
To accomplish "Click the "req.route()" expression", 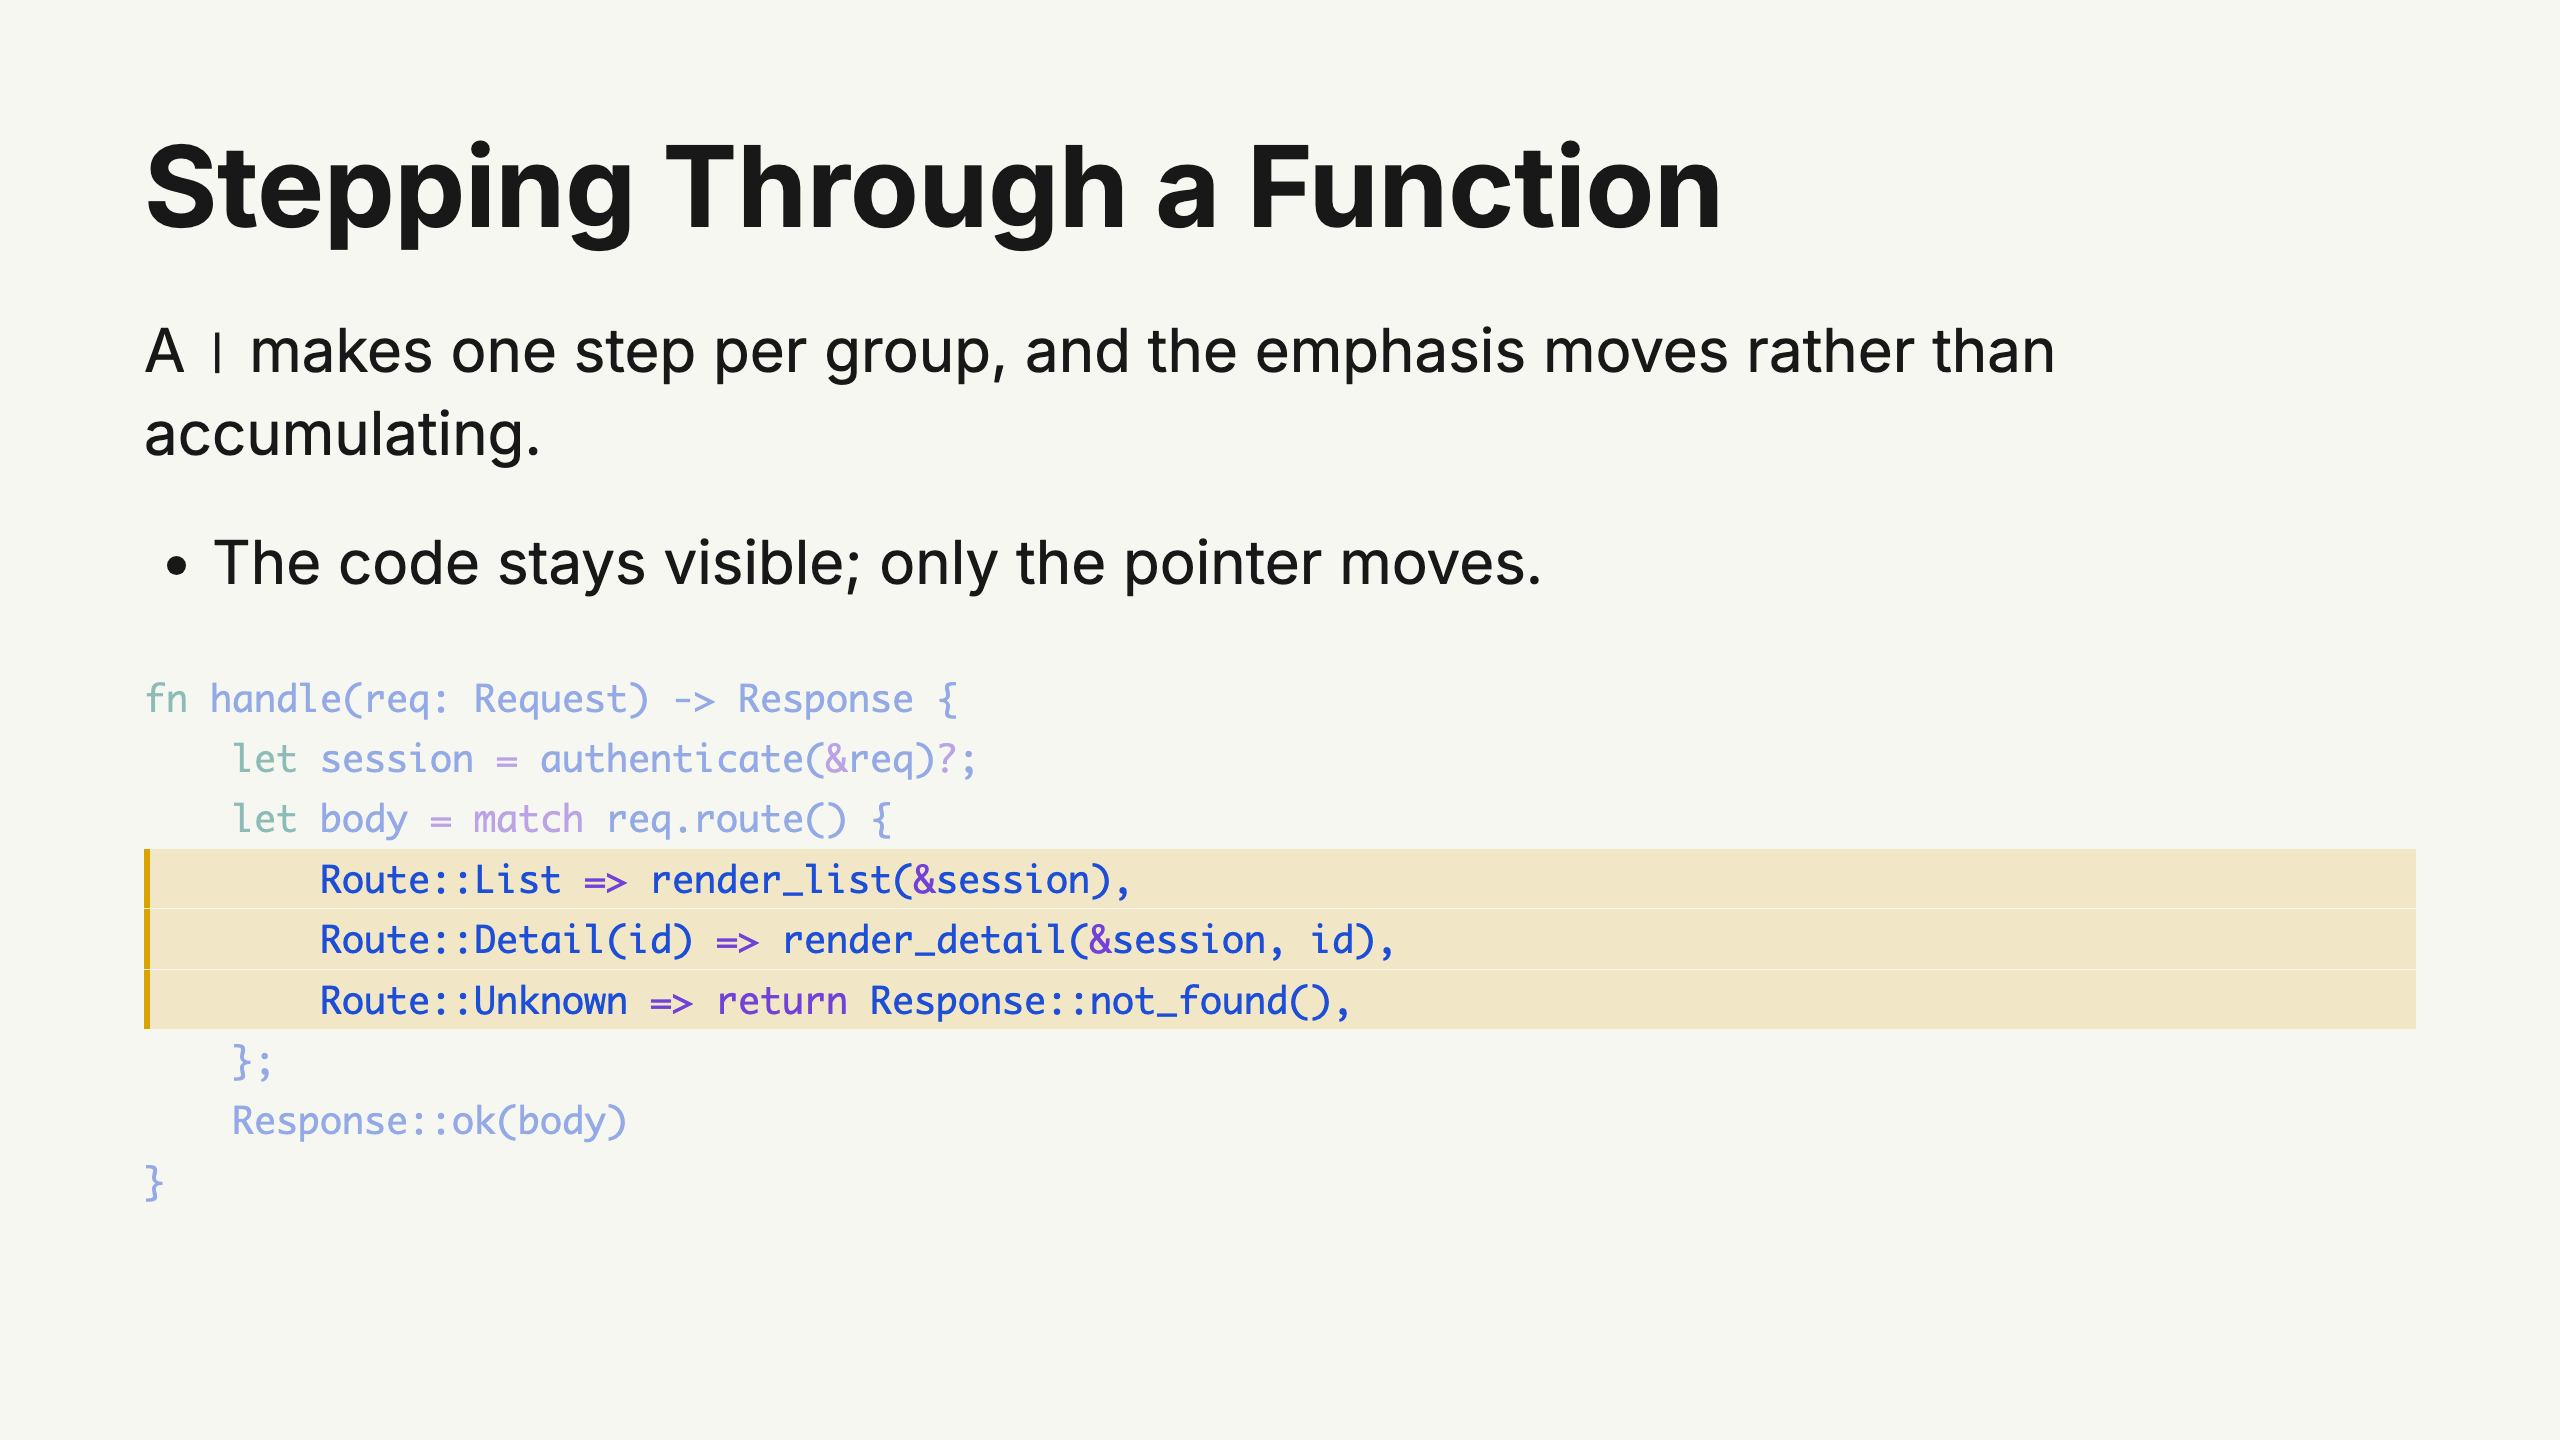I will tap(727, 820).
